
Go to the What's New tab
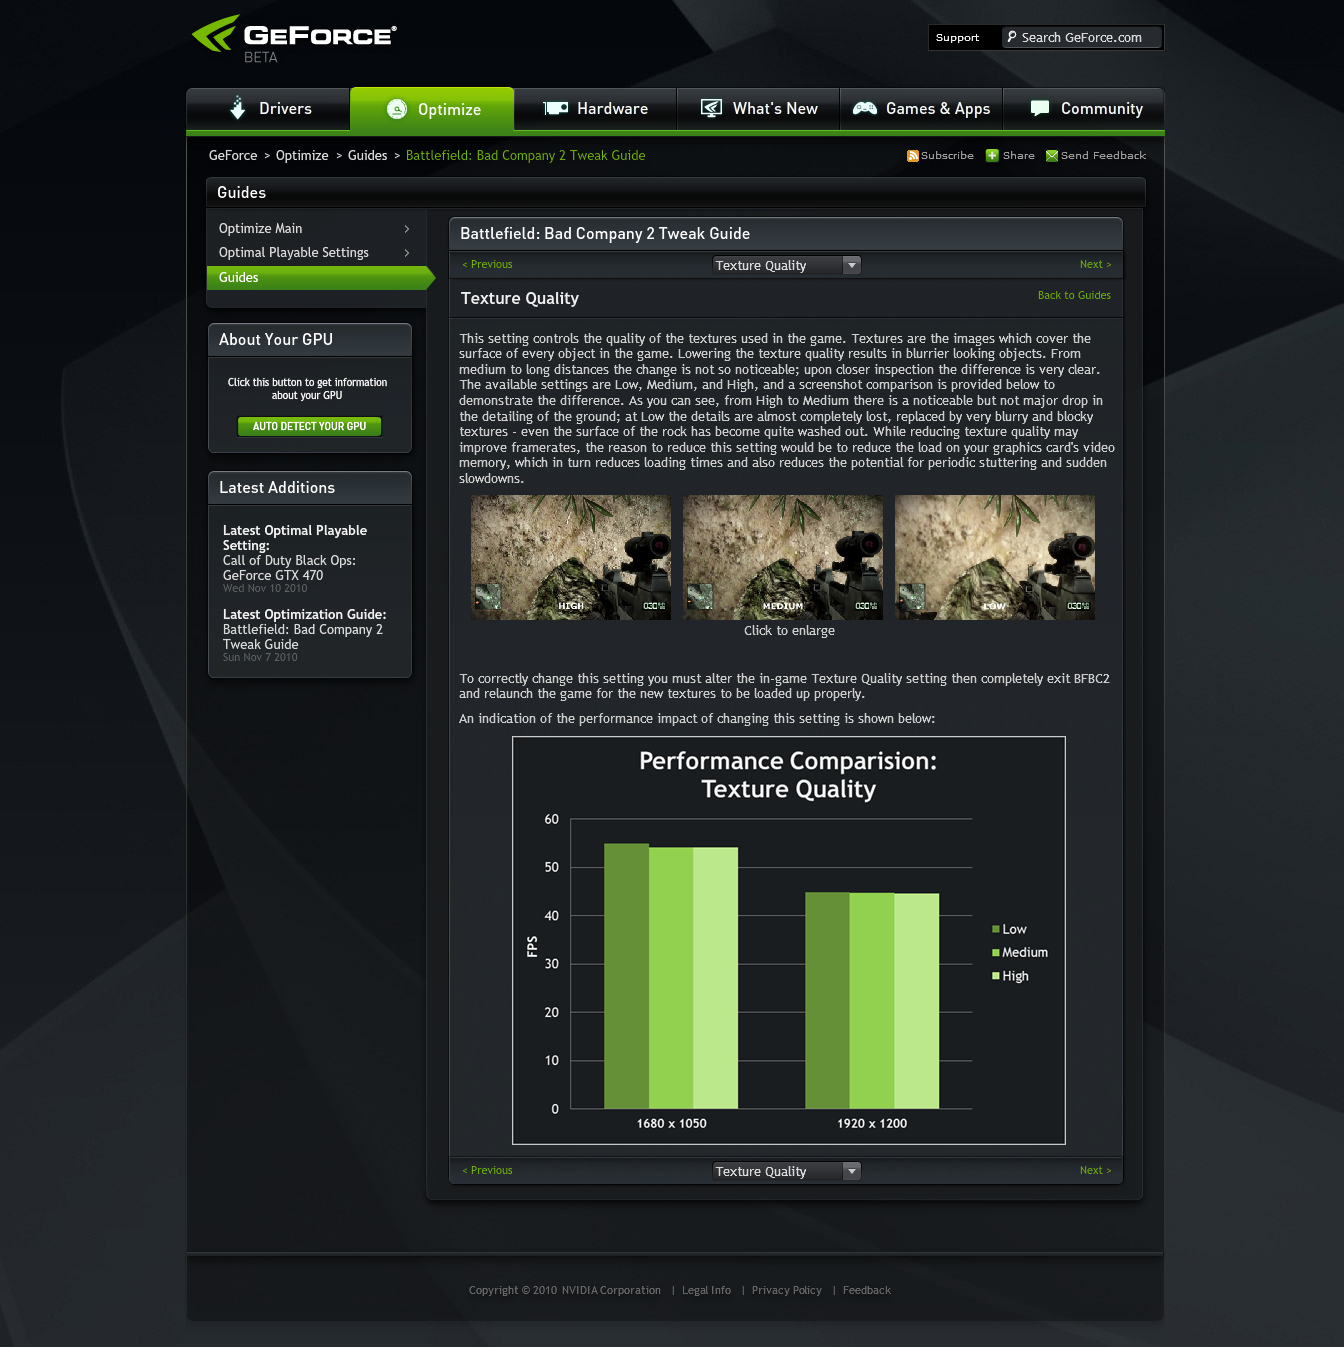click(758, 109)
